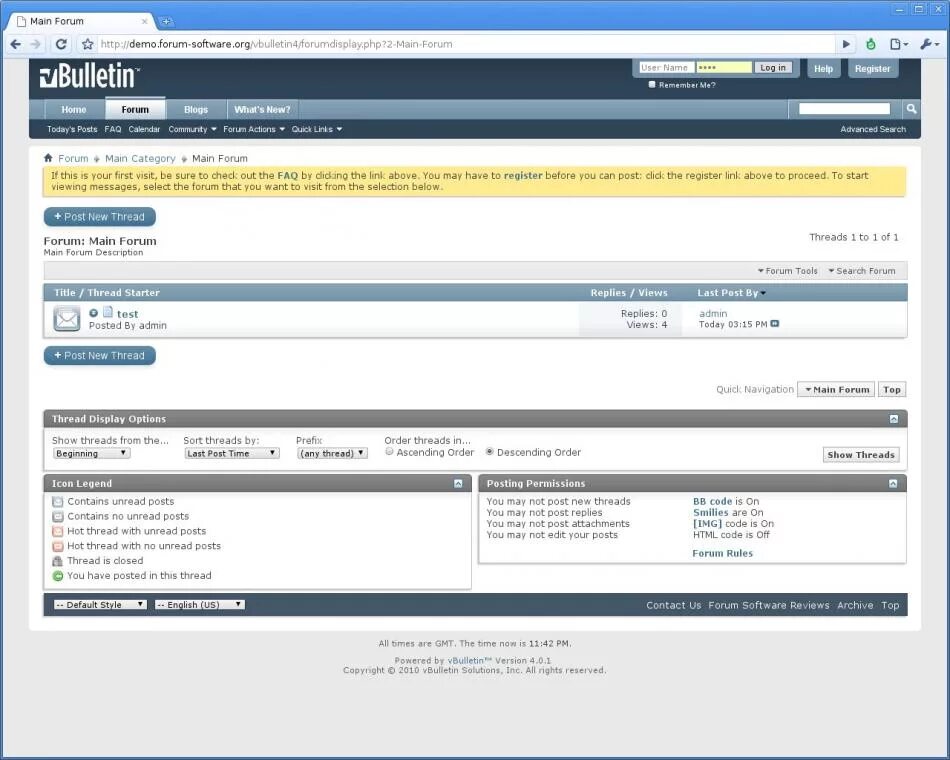Screen dimensions: 950x760
Task: Click the home icon in breadcrumb
Action: 48,158
